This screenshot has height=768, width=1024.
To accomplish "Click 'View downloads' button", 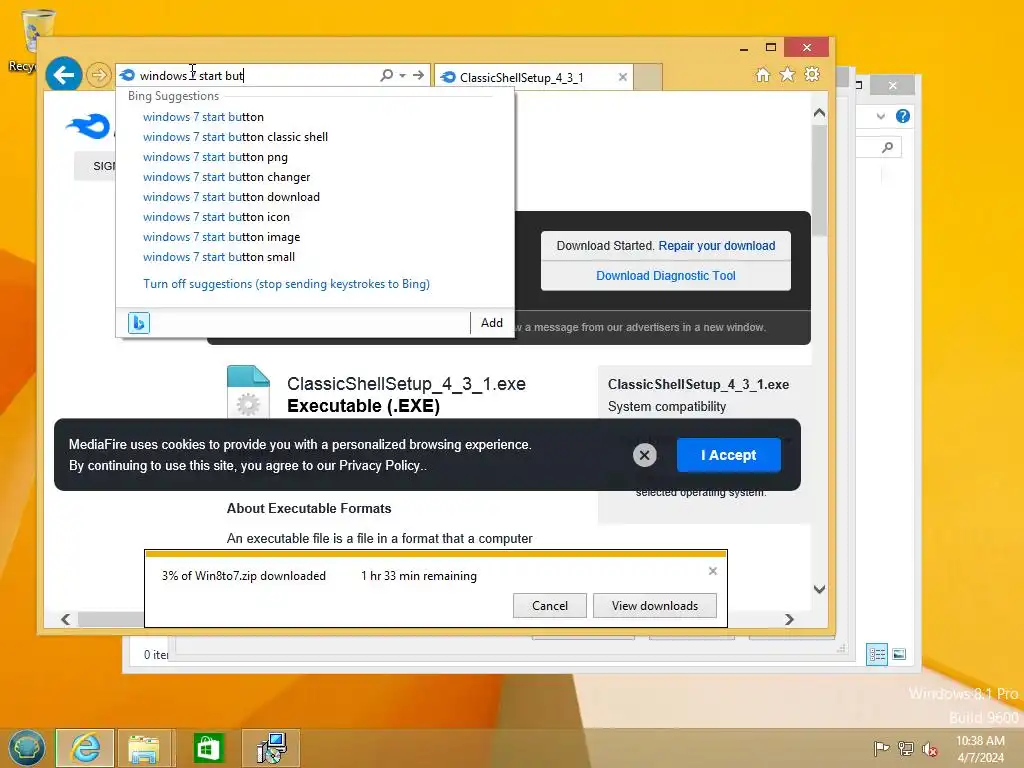I will (654, 605).
